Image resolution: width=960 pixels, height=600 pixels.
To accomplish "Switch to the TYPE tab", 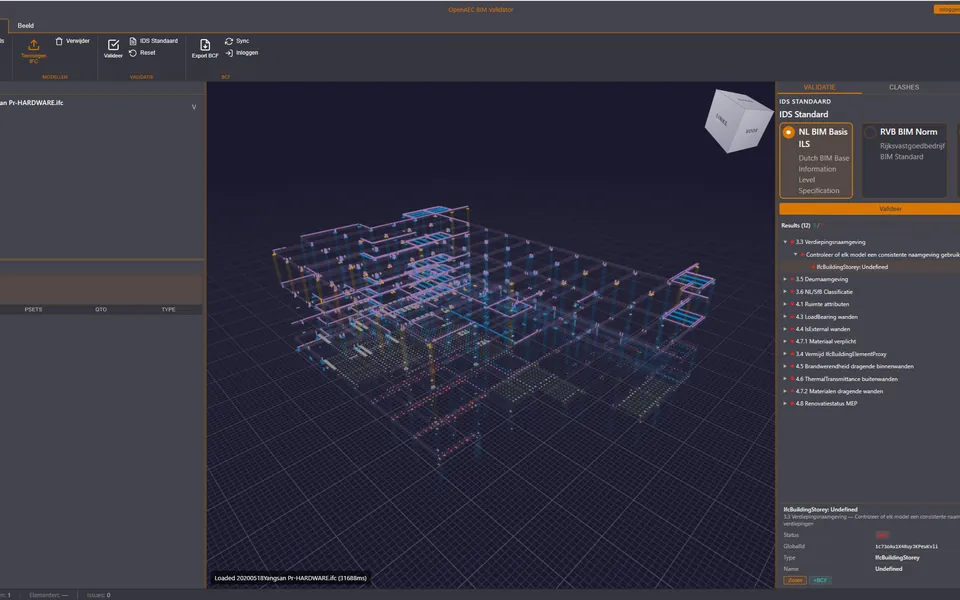I will [x=168, y=310].
